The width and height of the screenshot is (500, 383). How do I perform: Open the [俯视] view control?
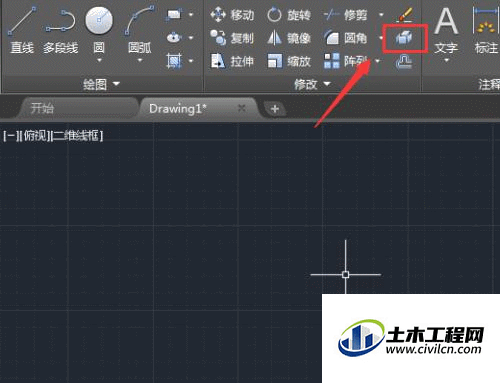pyautogui.click(x=34, y=136)
